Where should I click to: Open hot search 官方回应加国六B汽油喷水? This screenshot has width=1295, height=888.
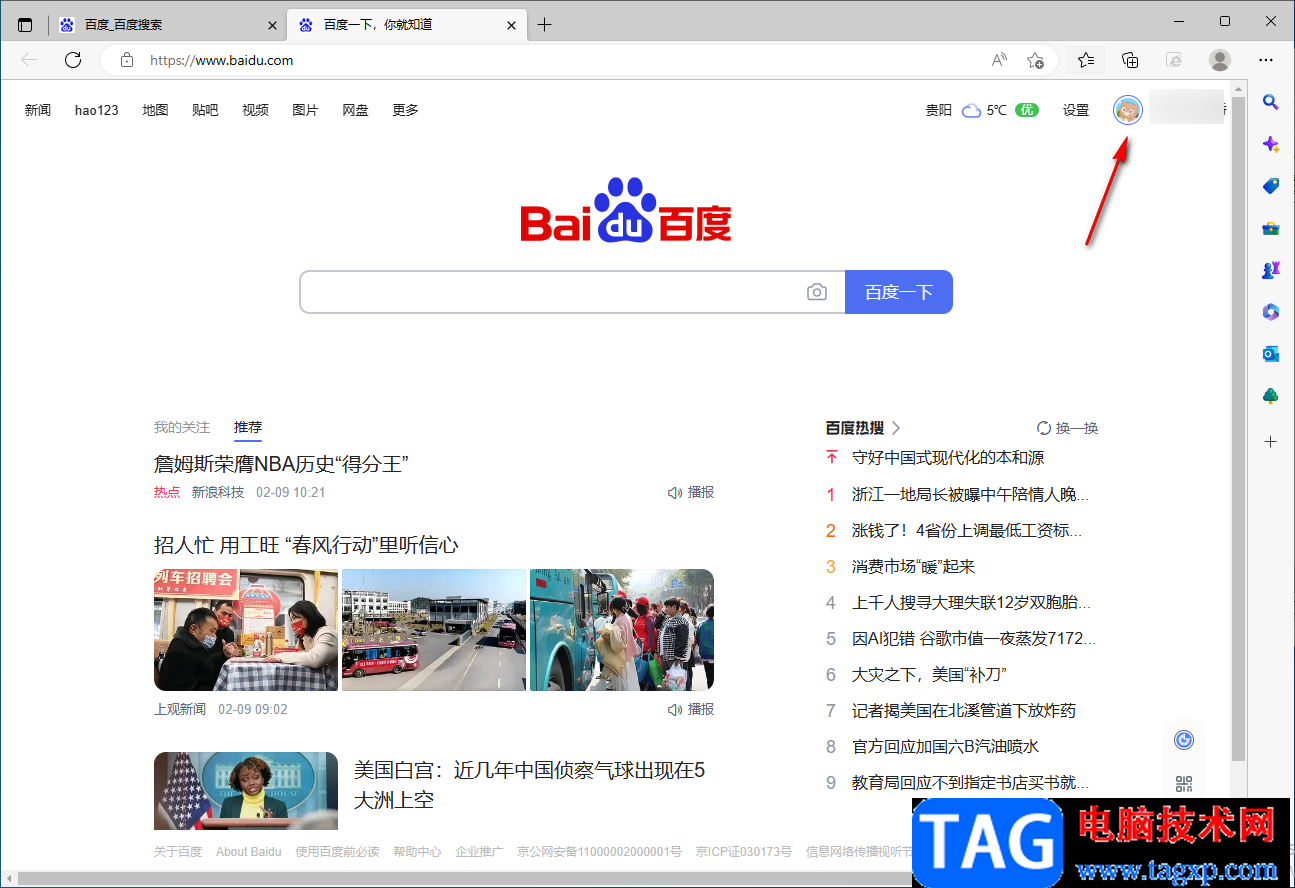pos(946,746)
